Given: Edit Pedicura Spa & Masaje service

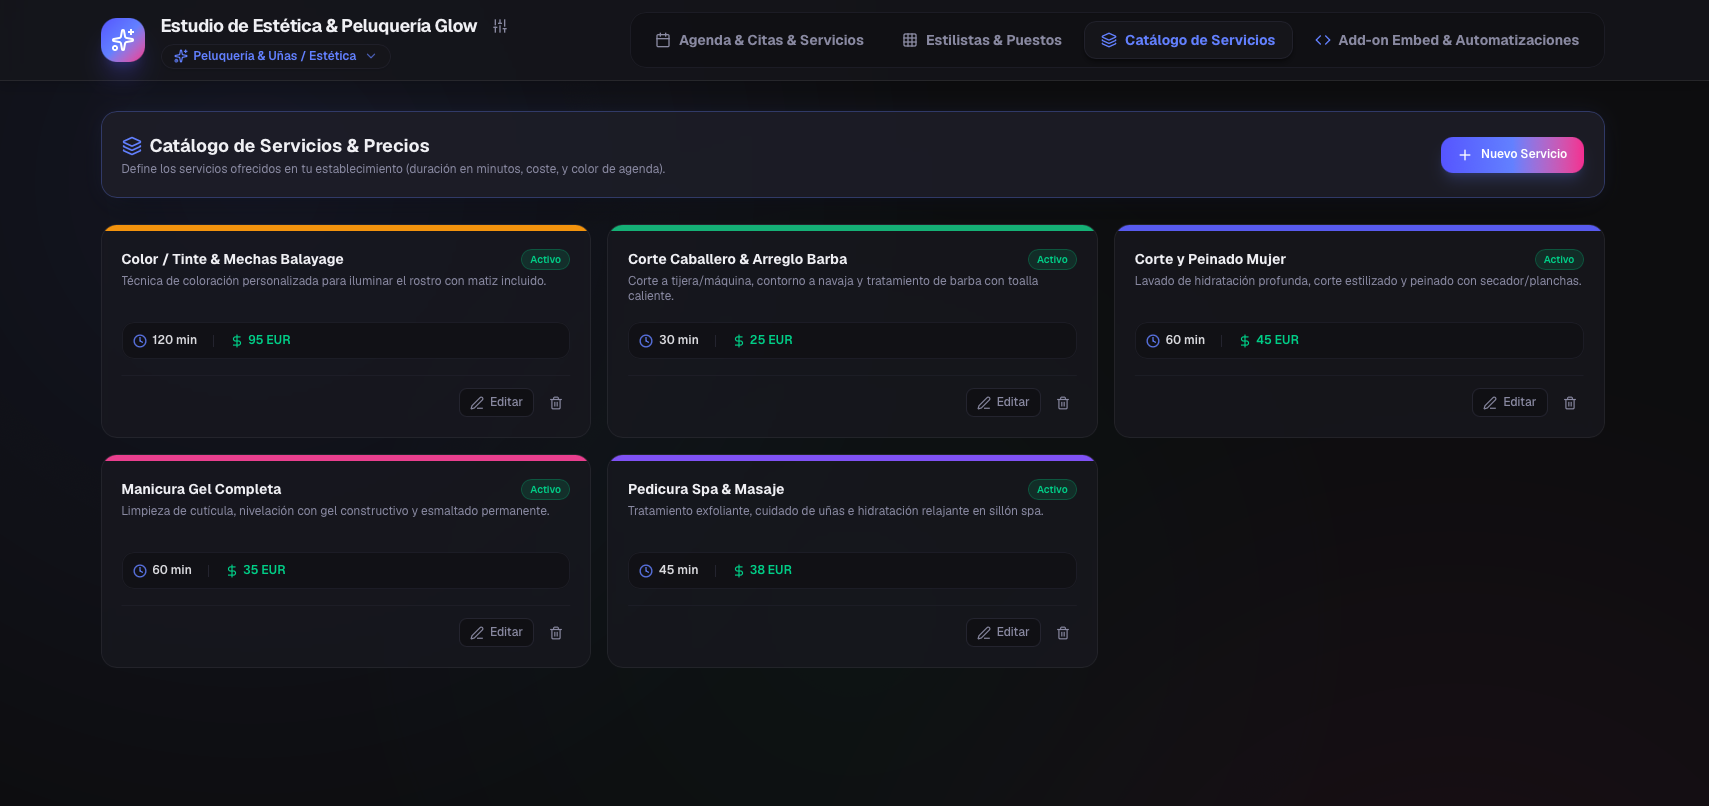Looking at the screenshot, I should click(1003, 632).
